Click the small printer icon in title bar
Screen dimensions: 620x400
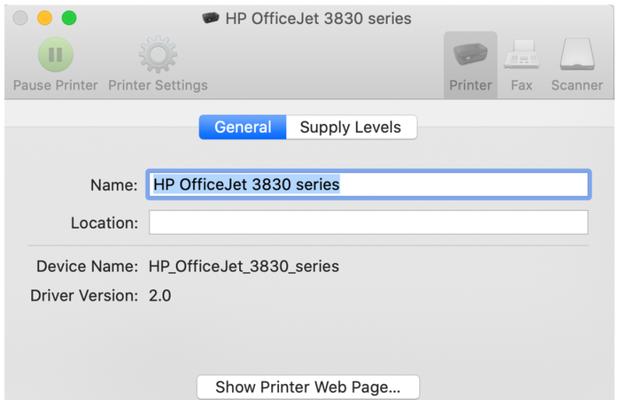(212, 18)
